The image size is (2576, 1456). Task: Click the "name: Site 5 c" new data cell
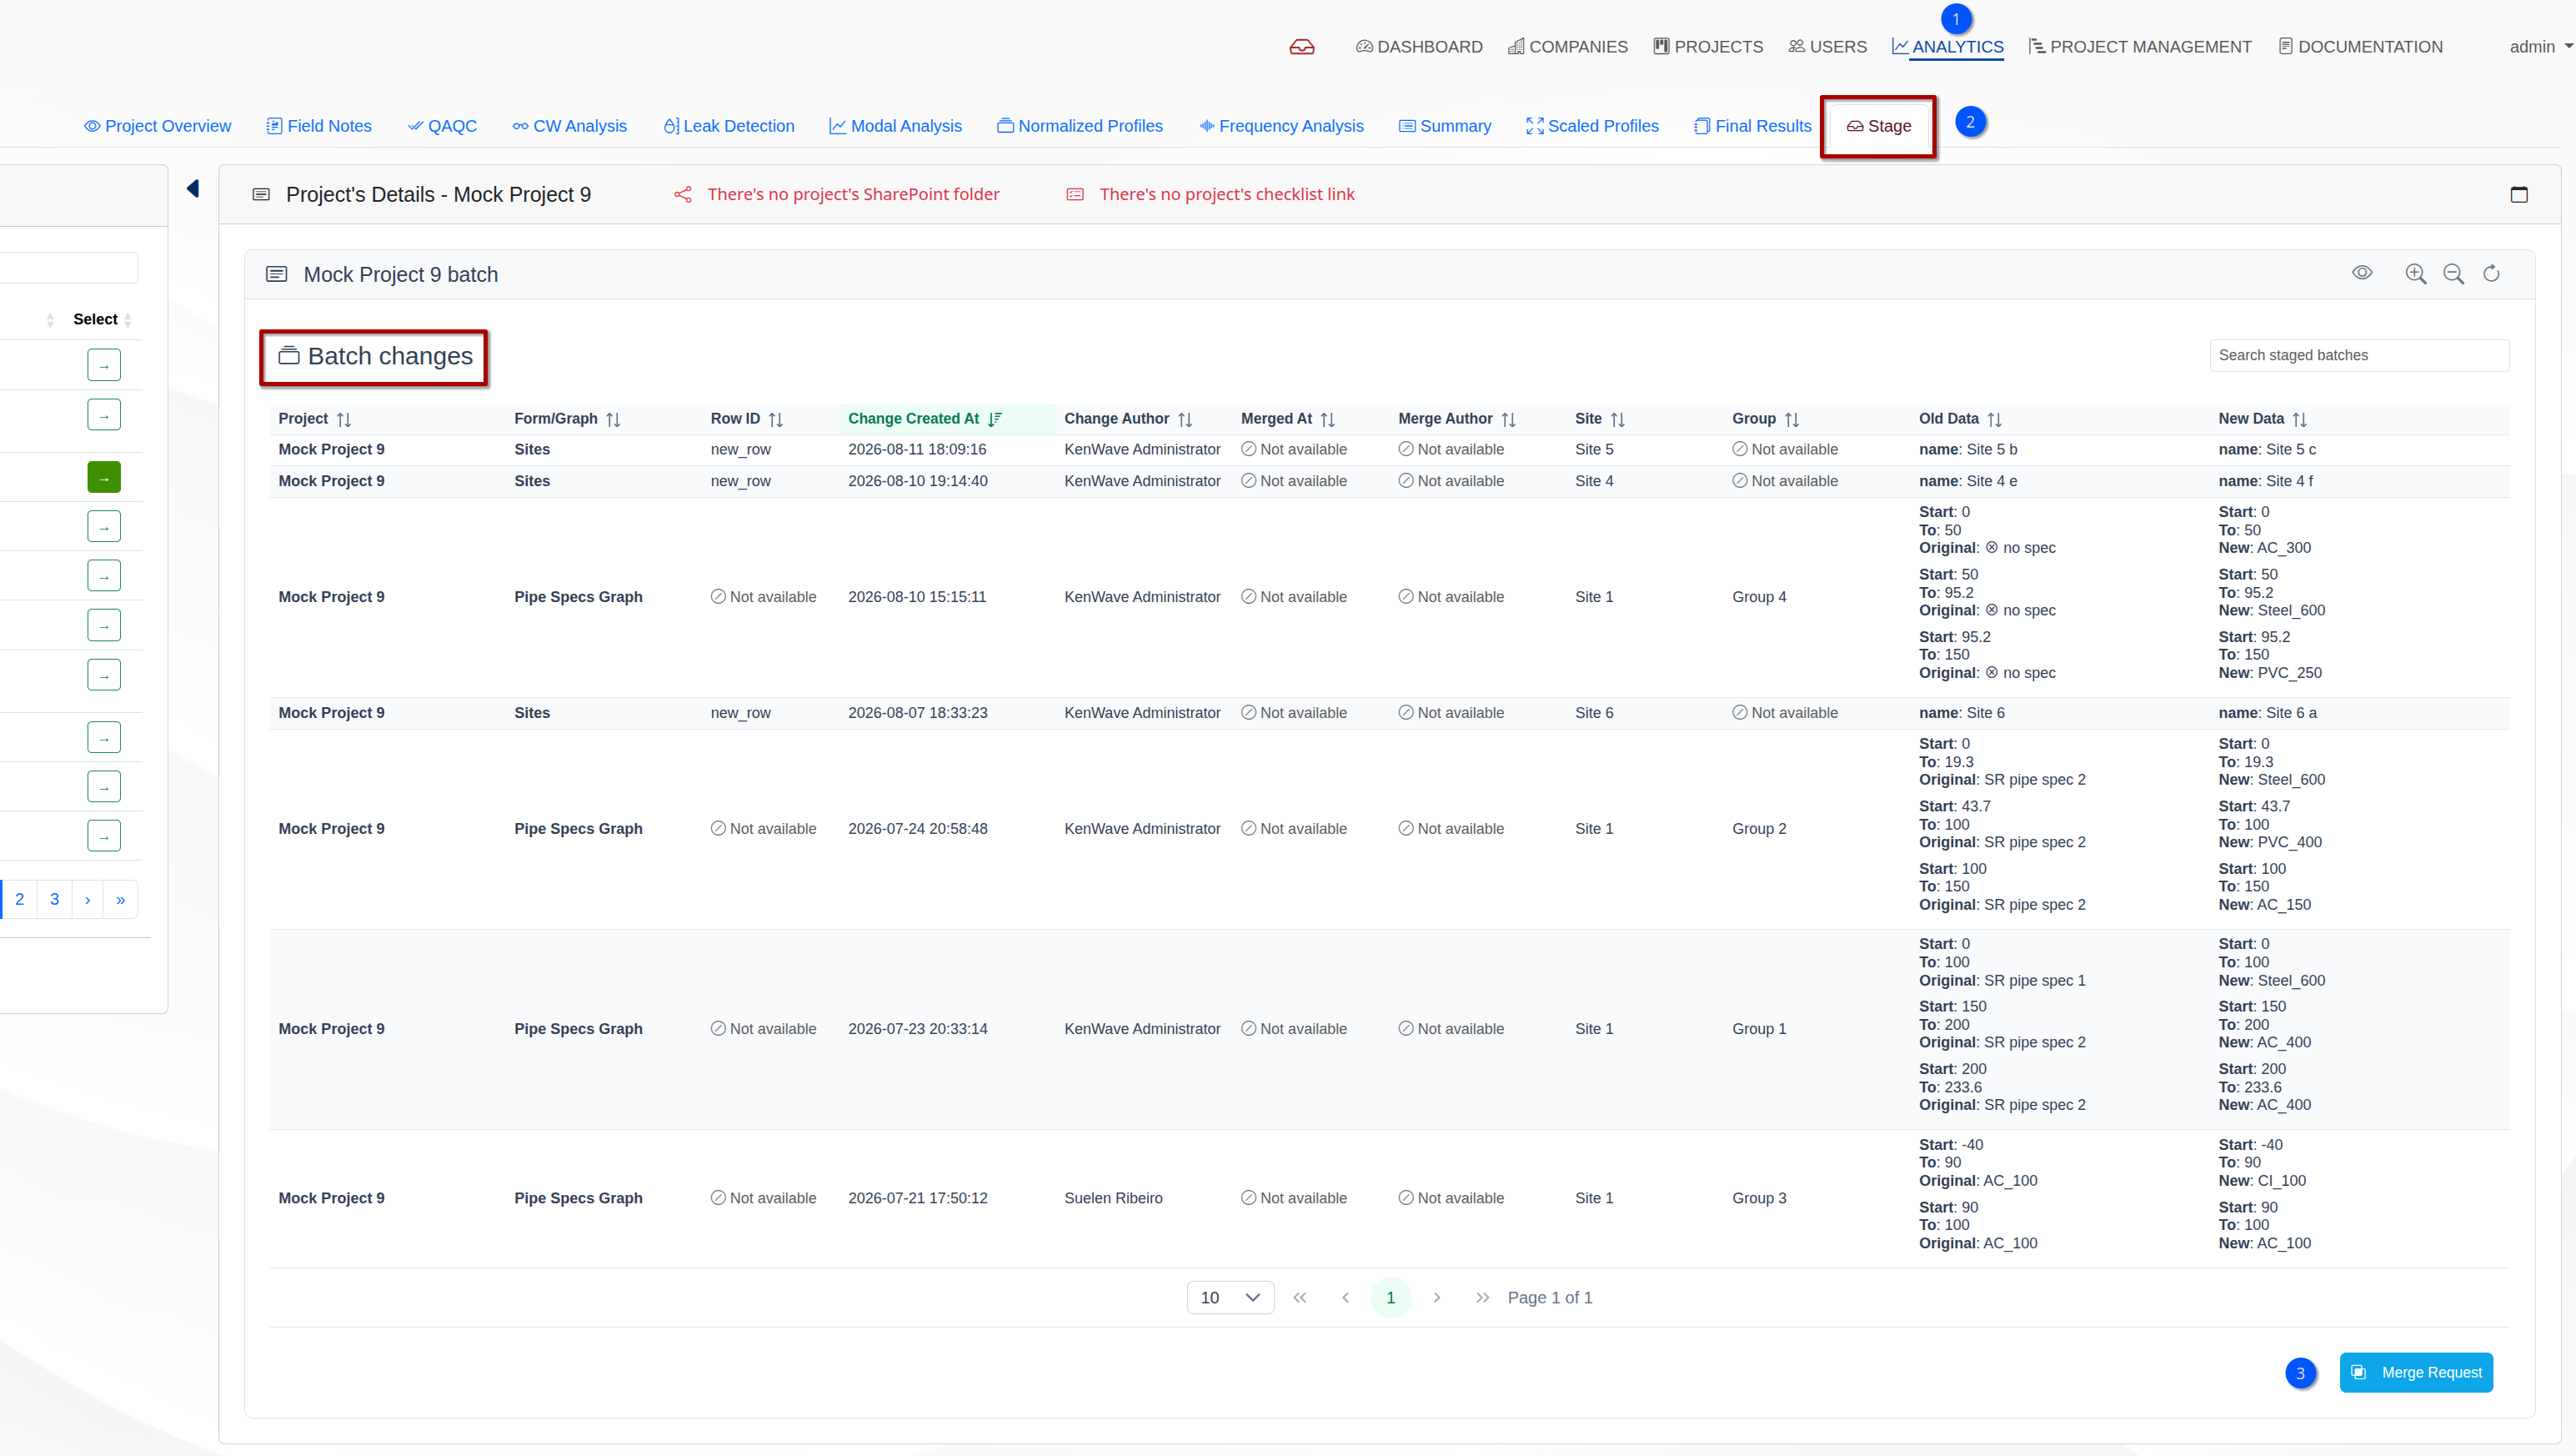point(2267,450)
